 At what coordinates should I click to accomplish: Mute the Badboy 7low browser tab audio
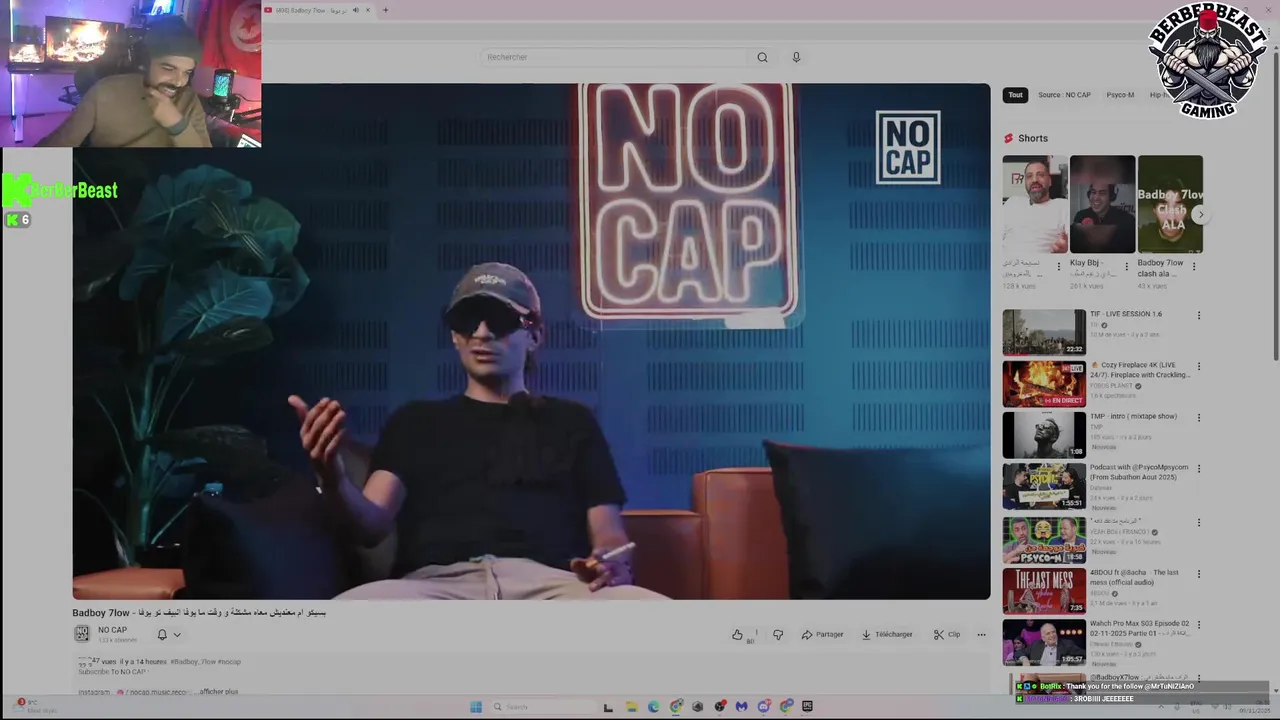pos(355,10)
